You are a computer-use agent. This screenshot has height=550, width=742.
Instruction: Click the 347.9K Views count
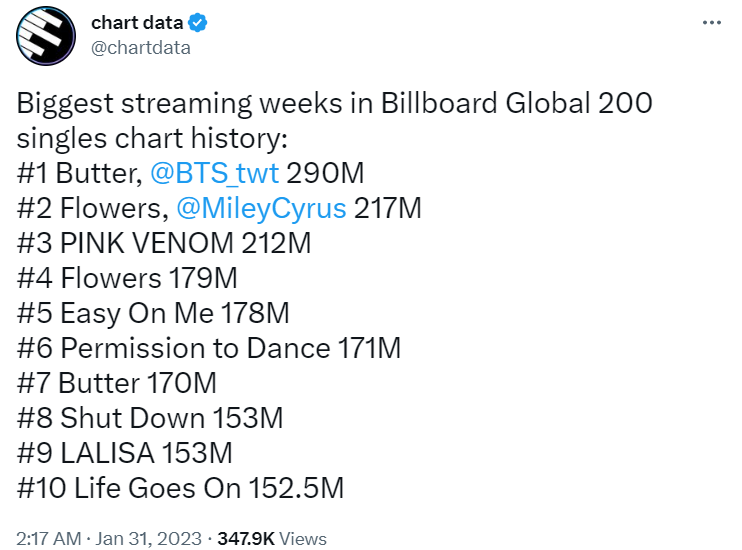pyautogui.click(x=272, y=539)
